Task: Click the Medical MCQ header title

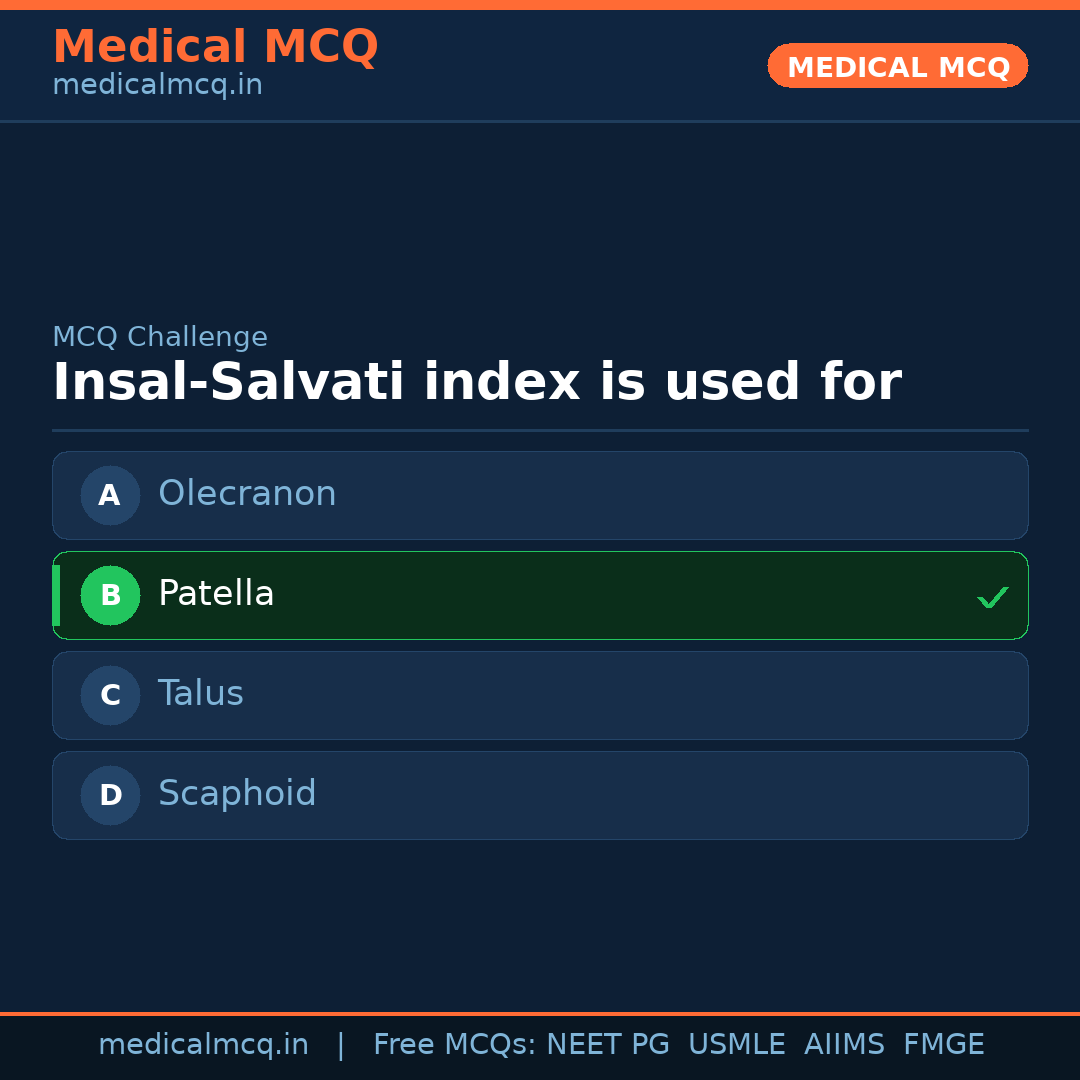Action: coord(215,47)
